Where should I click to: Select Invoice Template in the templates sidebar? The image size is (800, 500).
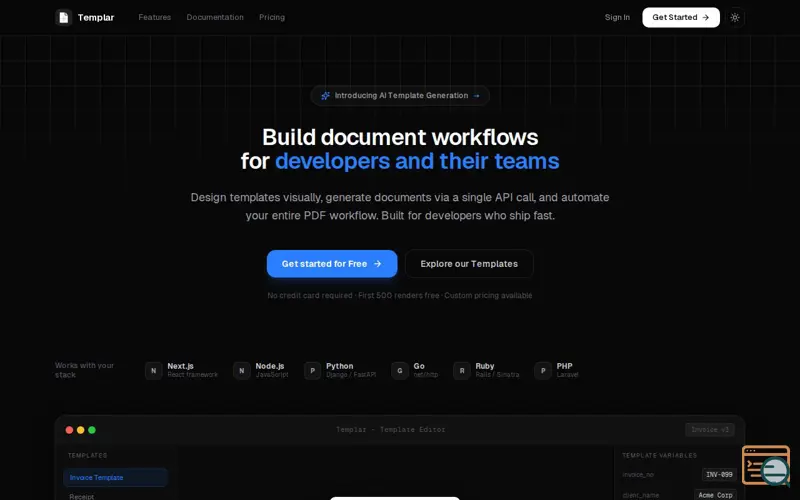point(115,478)
